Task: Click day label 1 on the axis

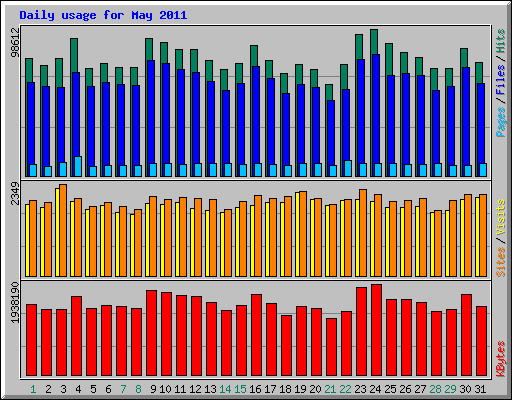Action: click(x=33, y=389)
